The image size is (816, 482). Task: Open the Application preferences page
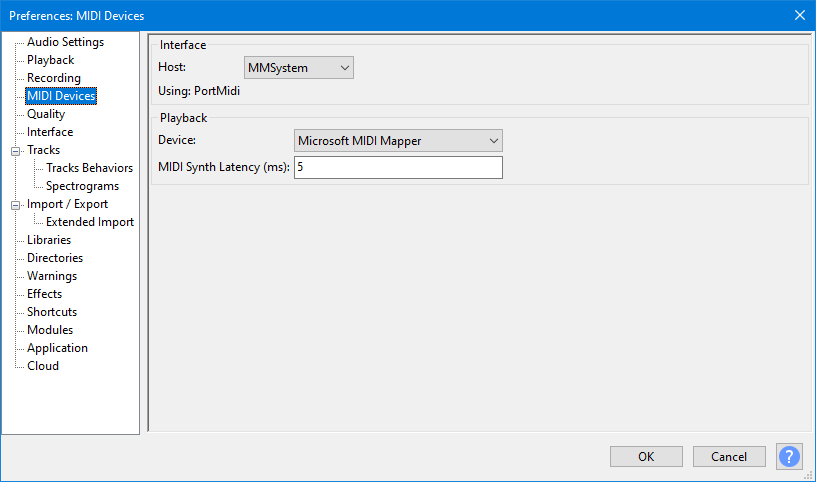(57, 348)
